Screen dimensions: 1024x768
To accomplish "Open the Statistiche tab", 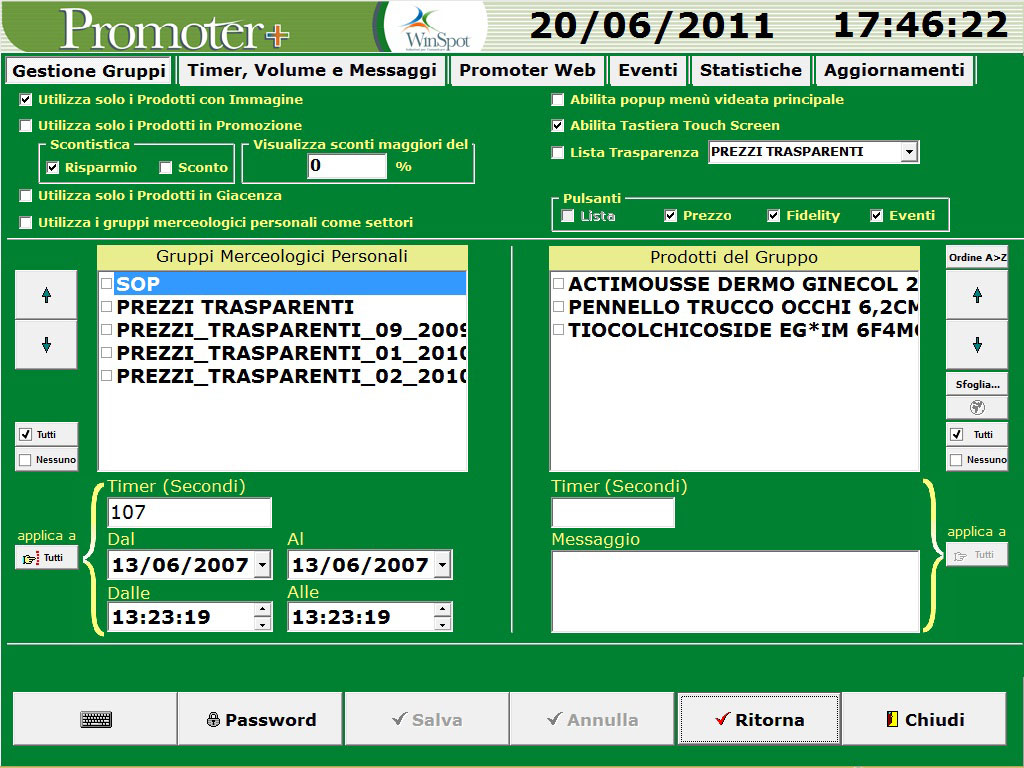I will click(750, 70).
